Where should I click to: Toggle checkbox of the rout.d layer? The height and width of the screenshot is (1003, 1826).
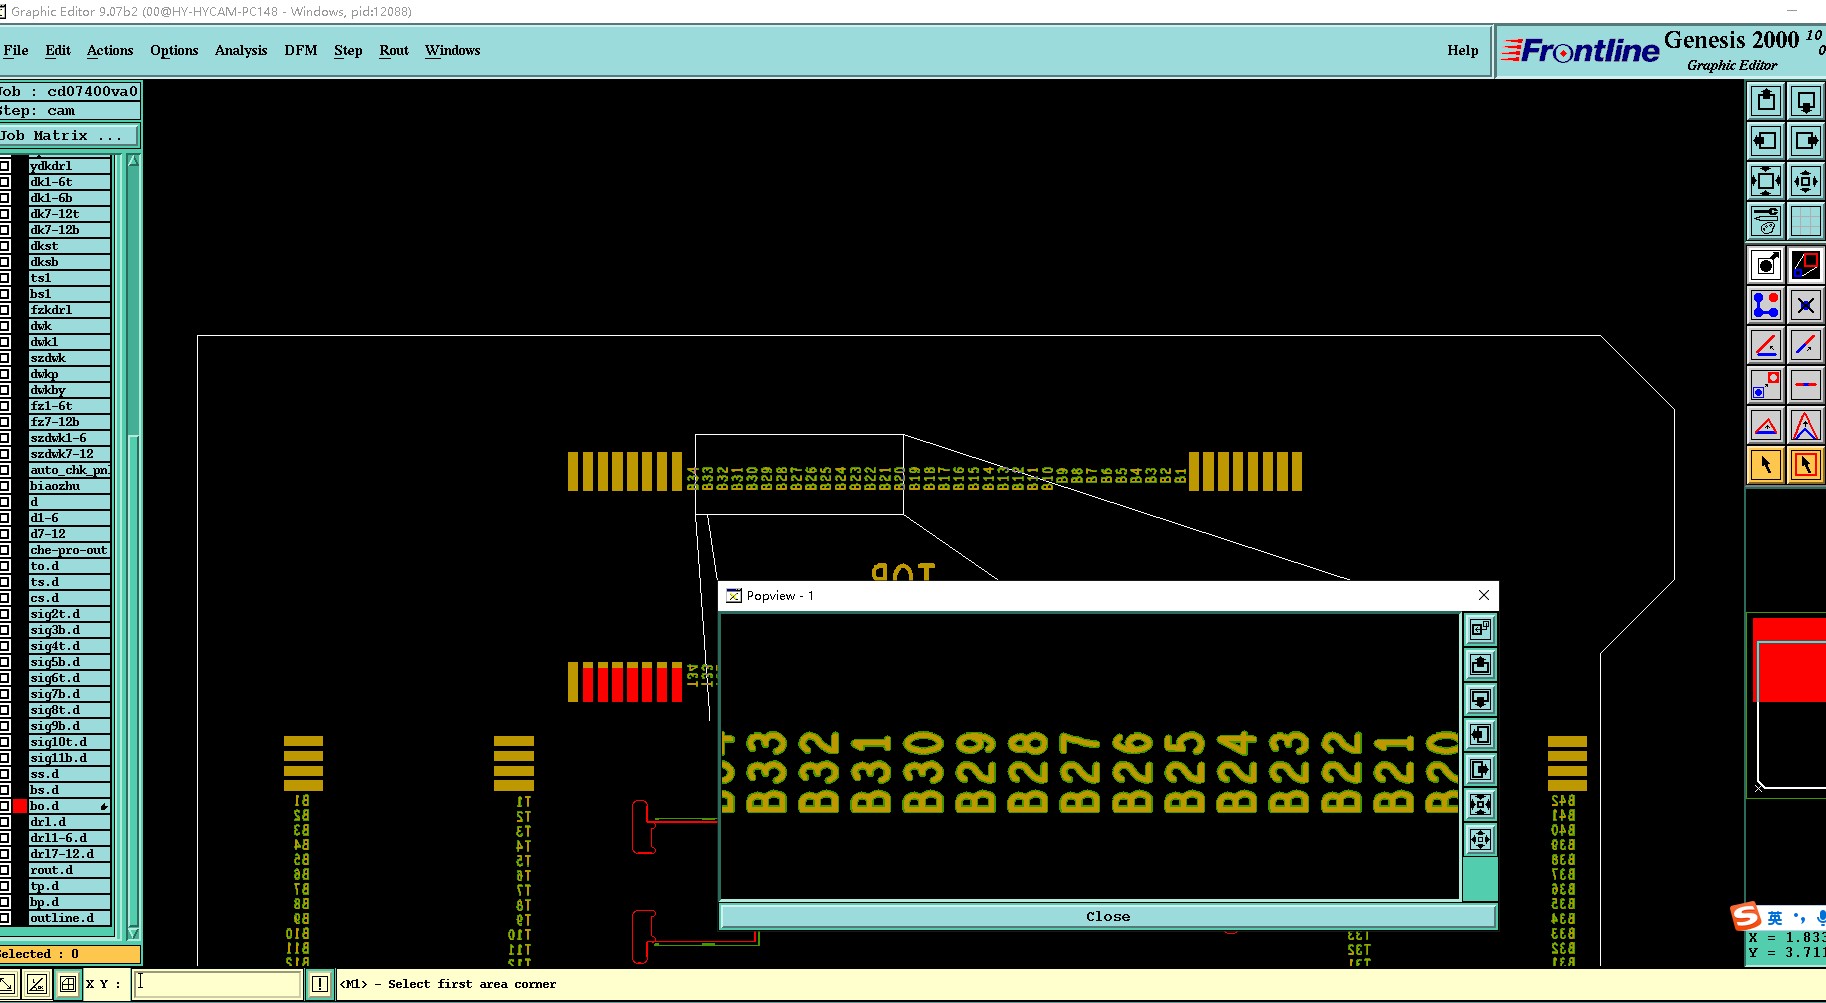[5, 870]
